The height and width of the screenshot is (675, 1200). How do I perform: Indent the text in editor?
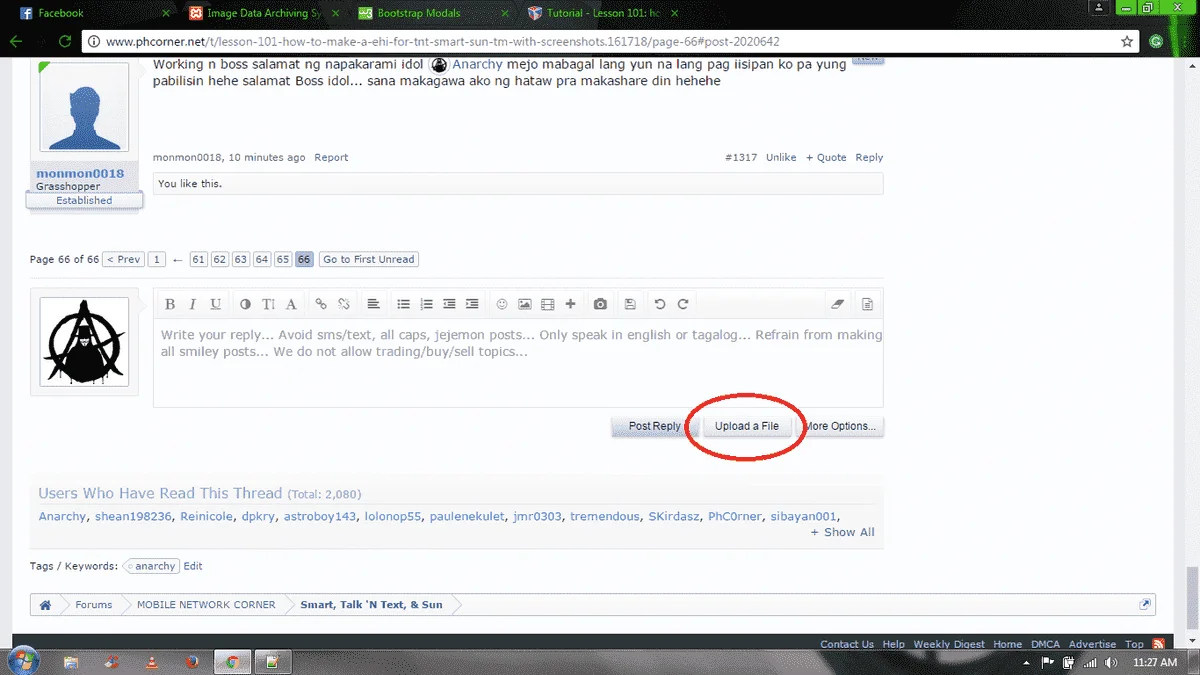click(x=472, y=304)
